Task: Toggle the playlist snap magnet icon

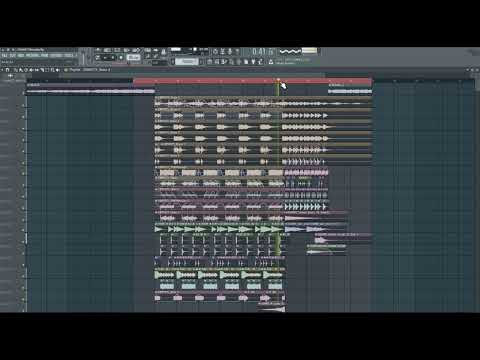Action: [x=7, y=70]
